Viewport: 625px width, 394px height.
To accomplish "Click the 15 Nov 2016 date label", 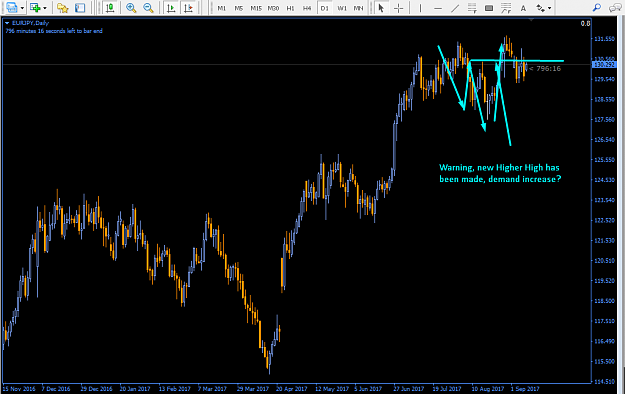I will (x=19, y=388).
